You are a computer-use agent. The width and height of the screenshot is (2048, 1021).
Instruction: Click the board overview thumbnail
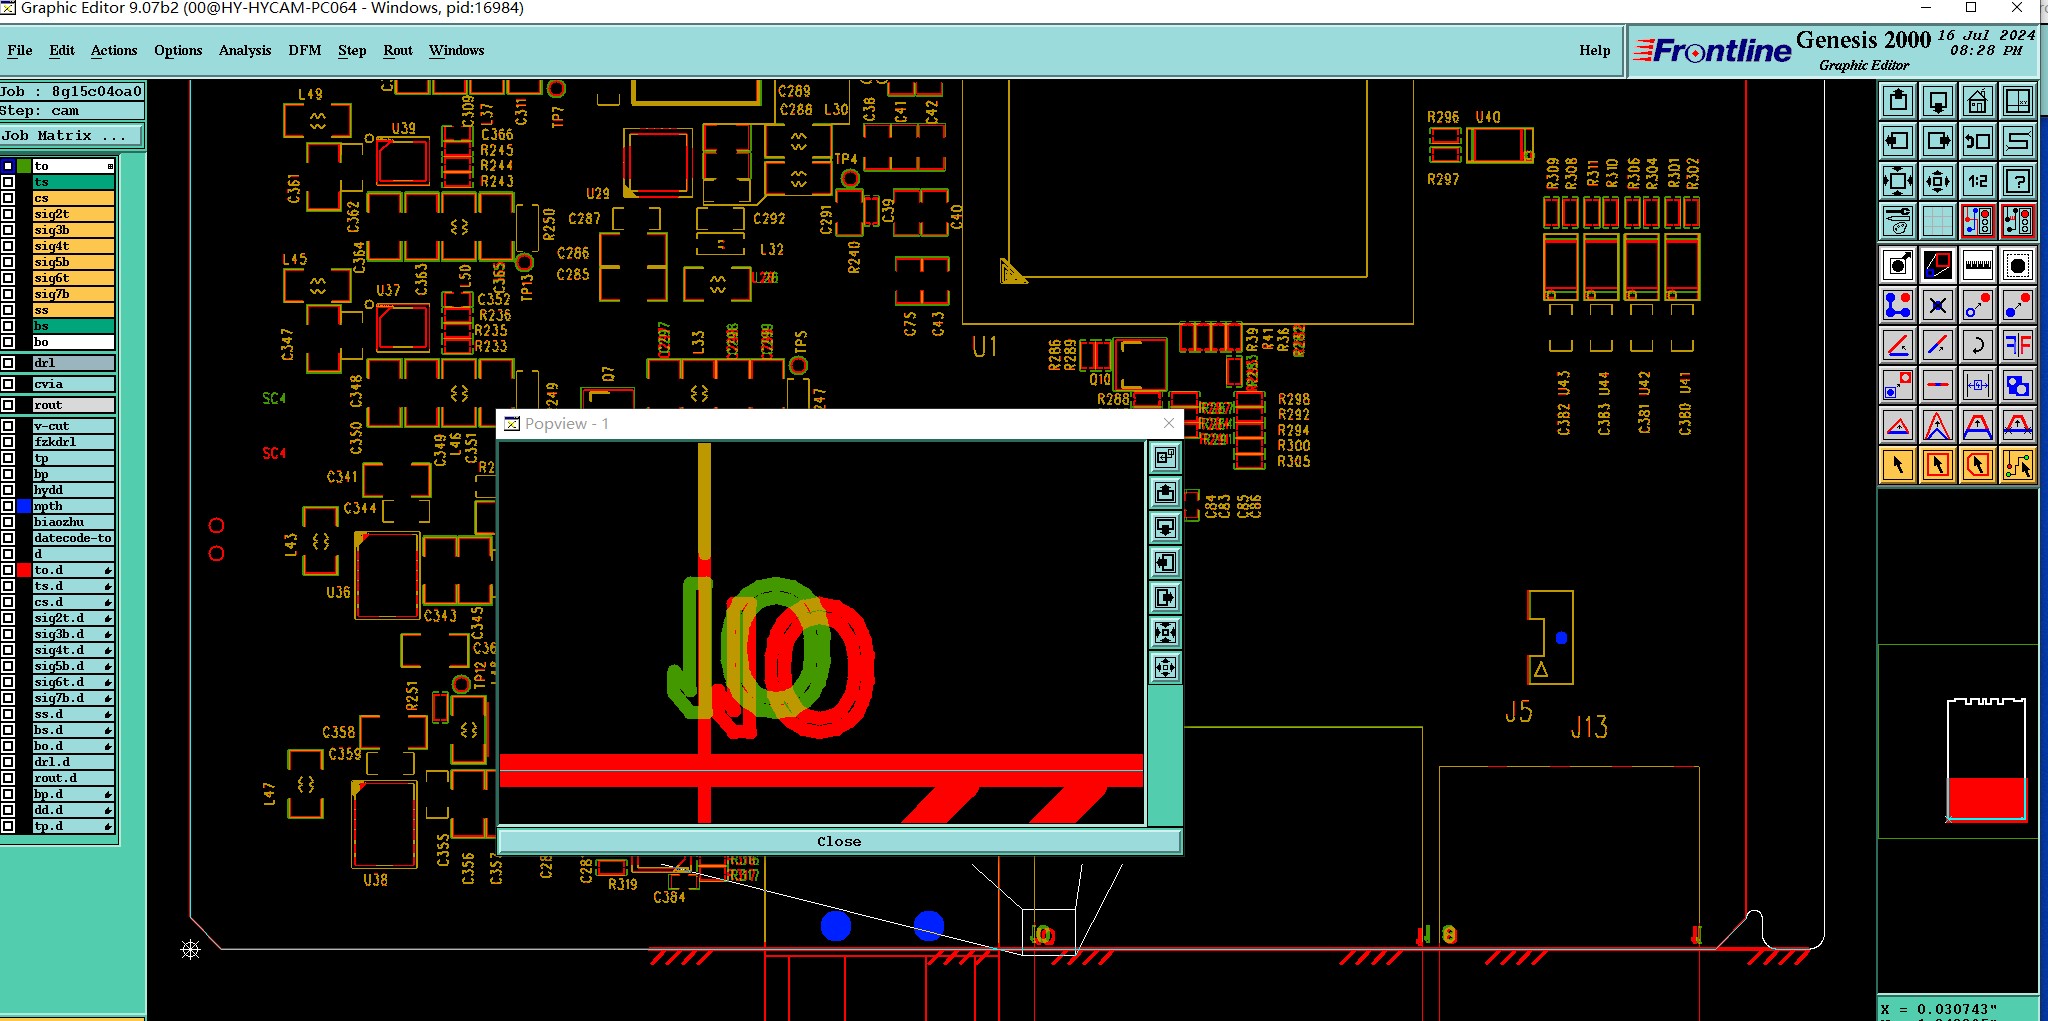[x=1986, y=759]
